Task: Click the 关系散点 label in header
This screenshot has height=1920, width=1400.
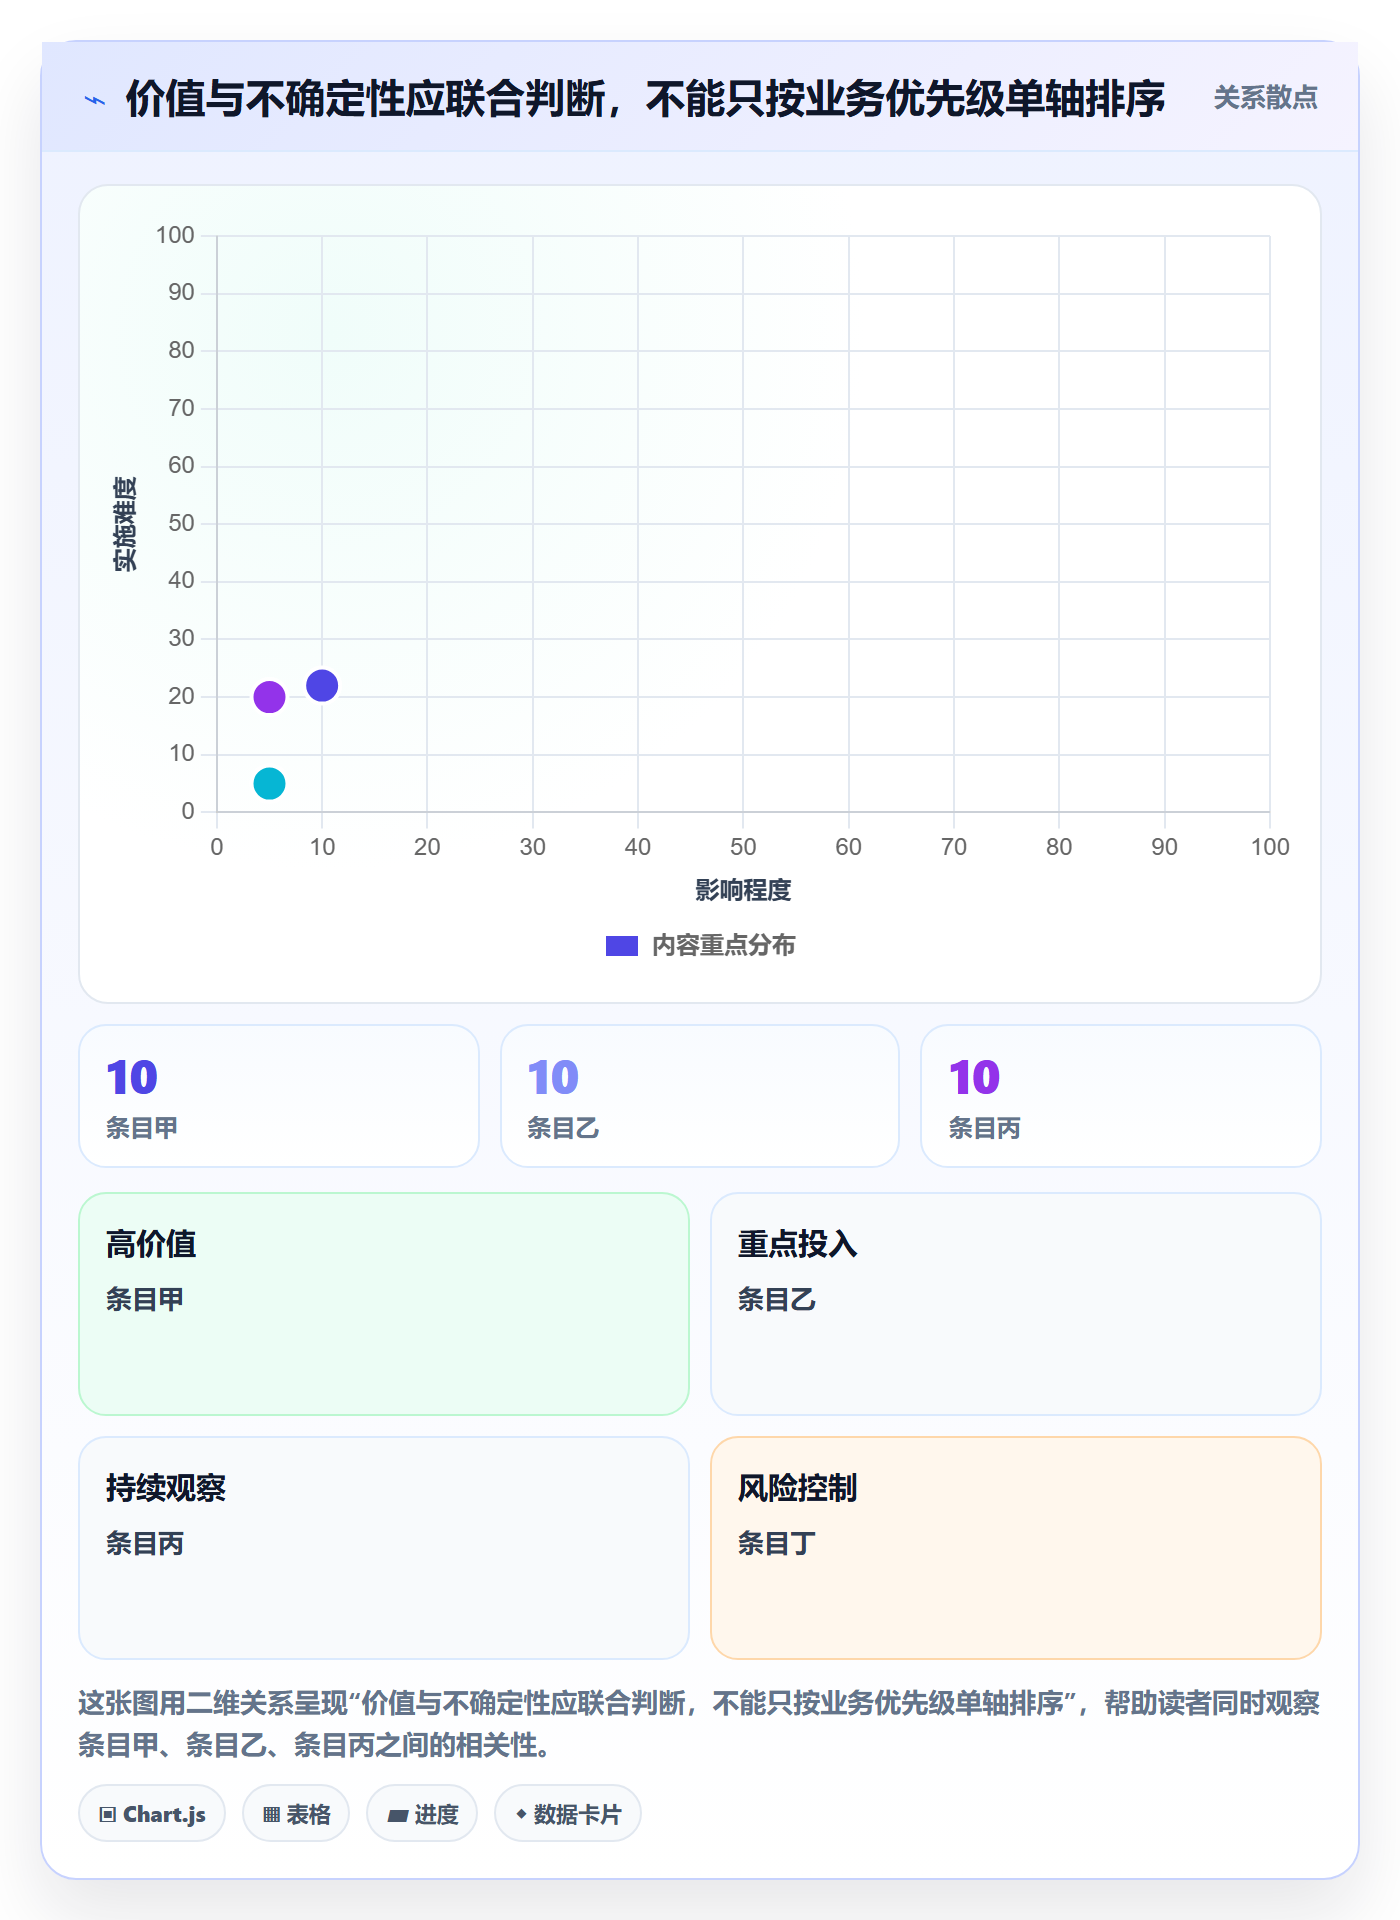Action: (x=1265, y=98)
